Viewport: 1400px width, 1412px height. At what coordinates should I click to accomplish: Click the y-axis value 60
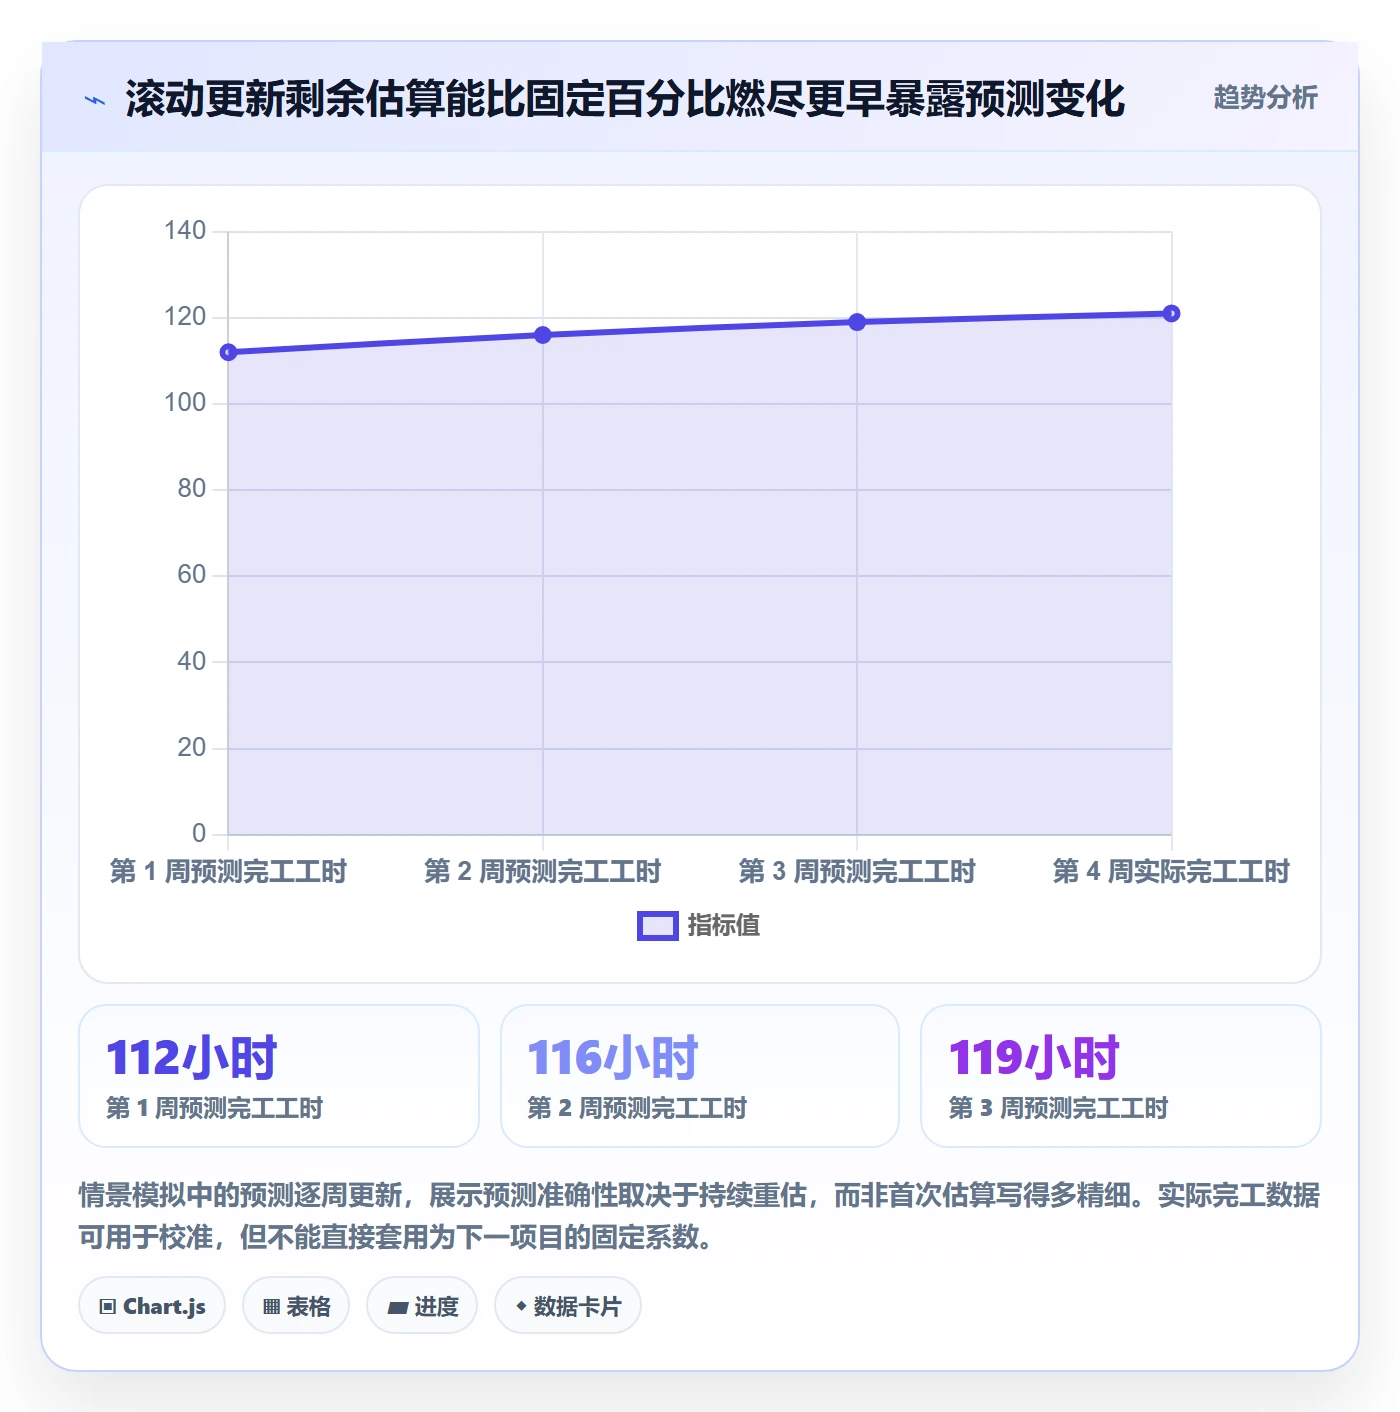pyautogui.click(x=192, y=575)
